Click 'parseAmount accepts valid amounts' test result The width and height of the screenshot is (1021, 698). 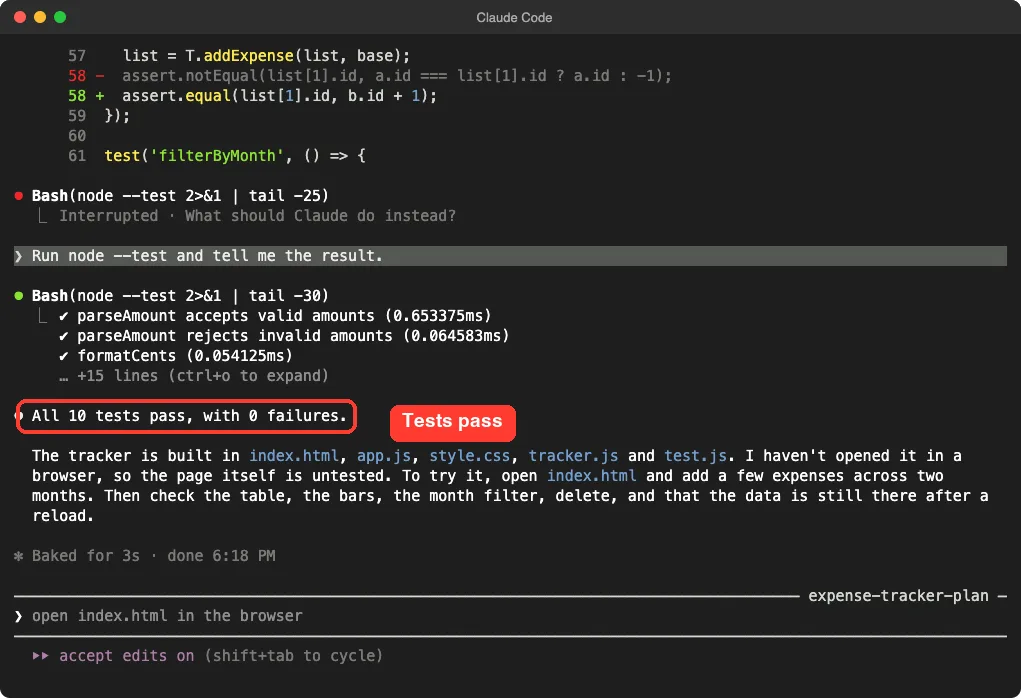(x=275, y=316)
